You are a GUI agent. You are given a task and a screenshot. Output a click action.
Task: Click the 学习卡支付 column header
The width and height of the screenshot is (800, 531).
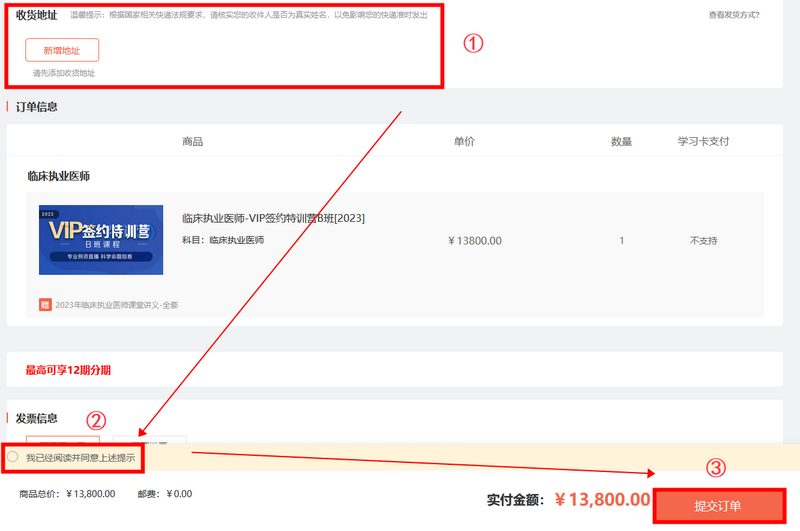(703, 141)
